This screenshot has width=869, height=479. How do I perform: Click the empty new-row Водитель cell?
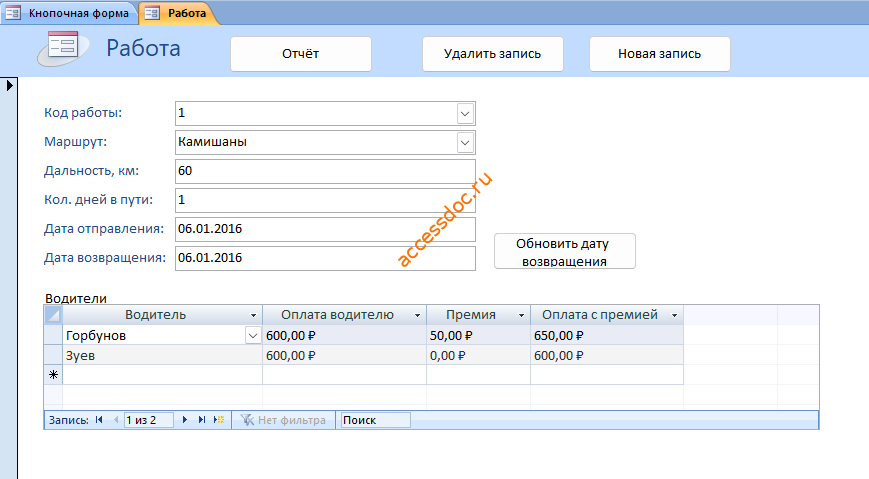(162, 375)
